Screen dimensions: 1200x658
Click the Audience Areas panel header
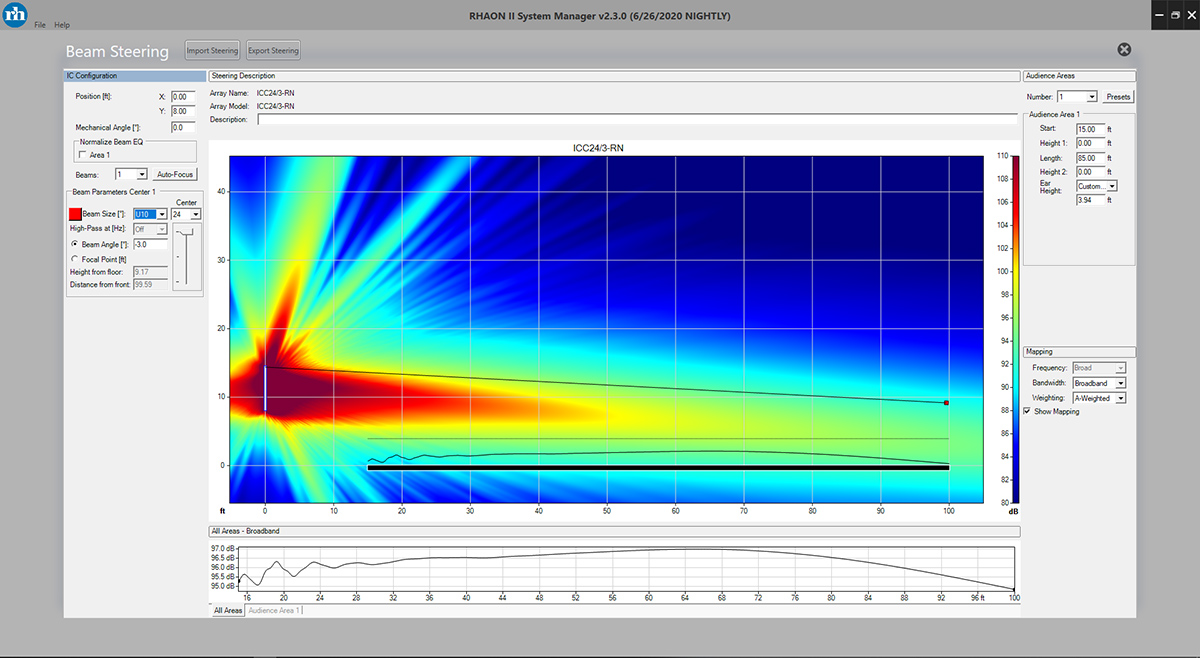click(1079, 76)
